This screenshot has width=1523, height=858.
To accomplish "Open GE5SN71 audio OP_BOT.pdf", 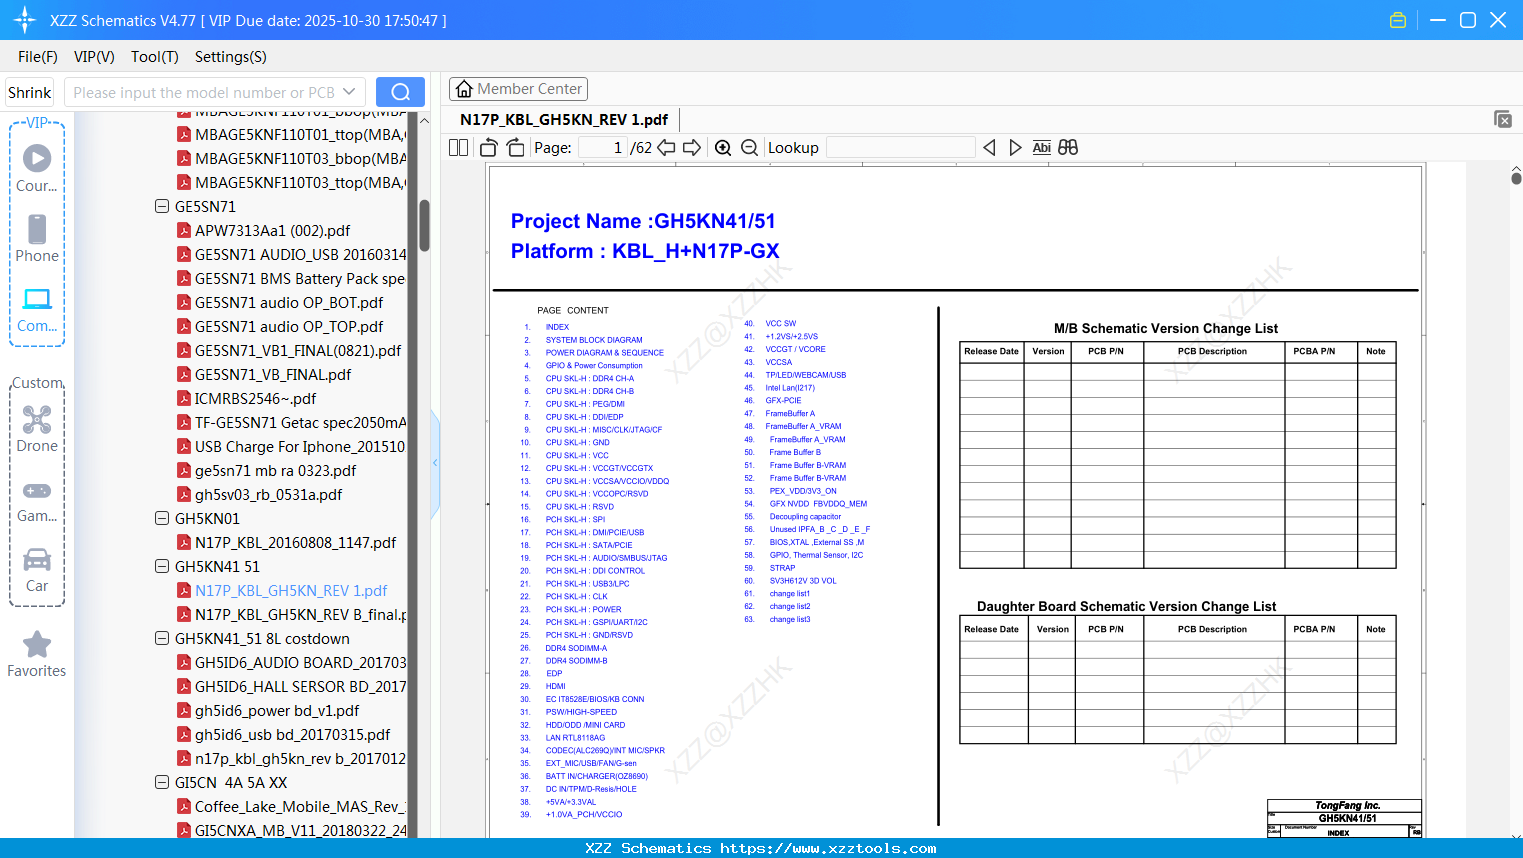I will point(289,302).
